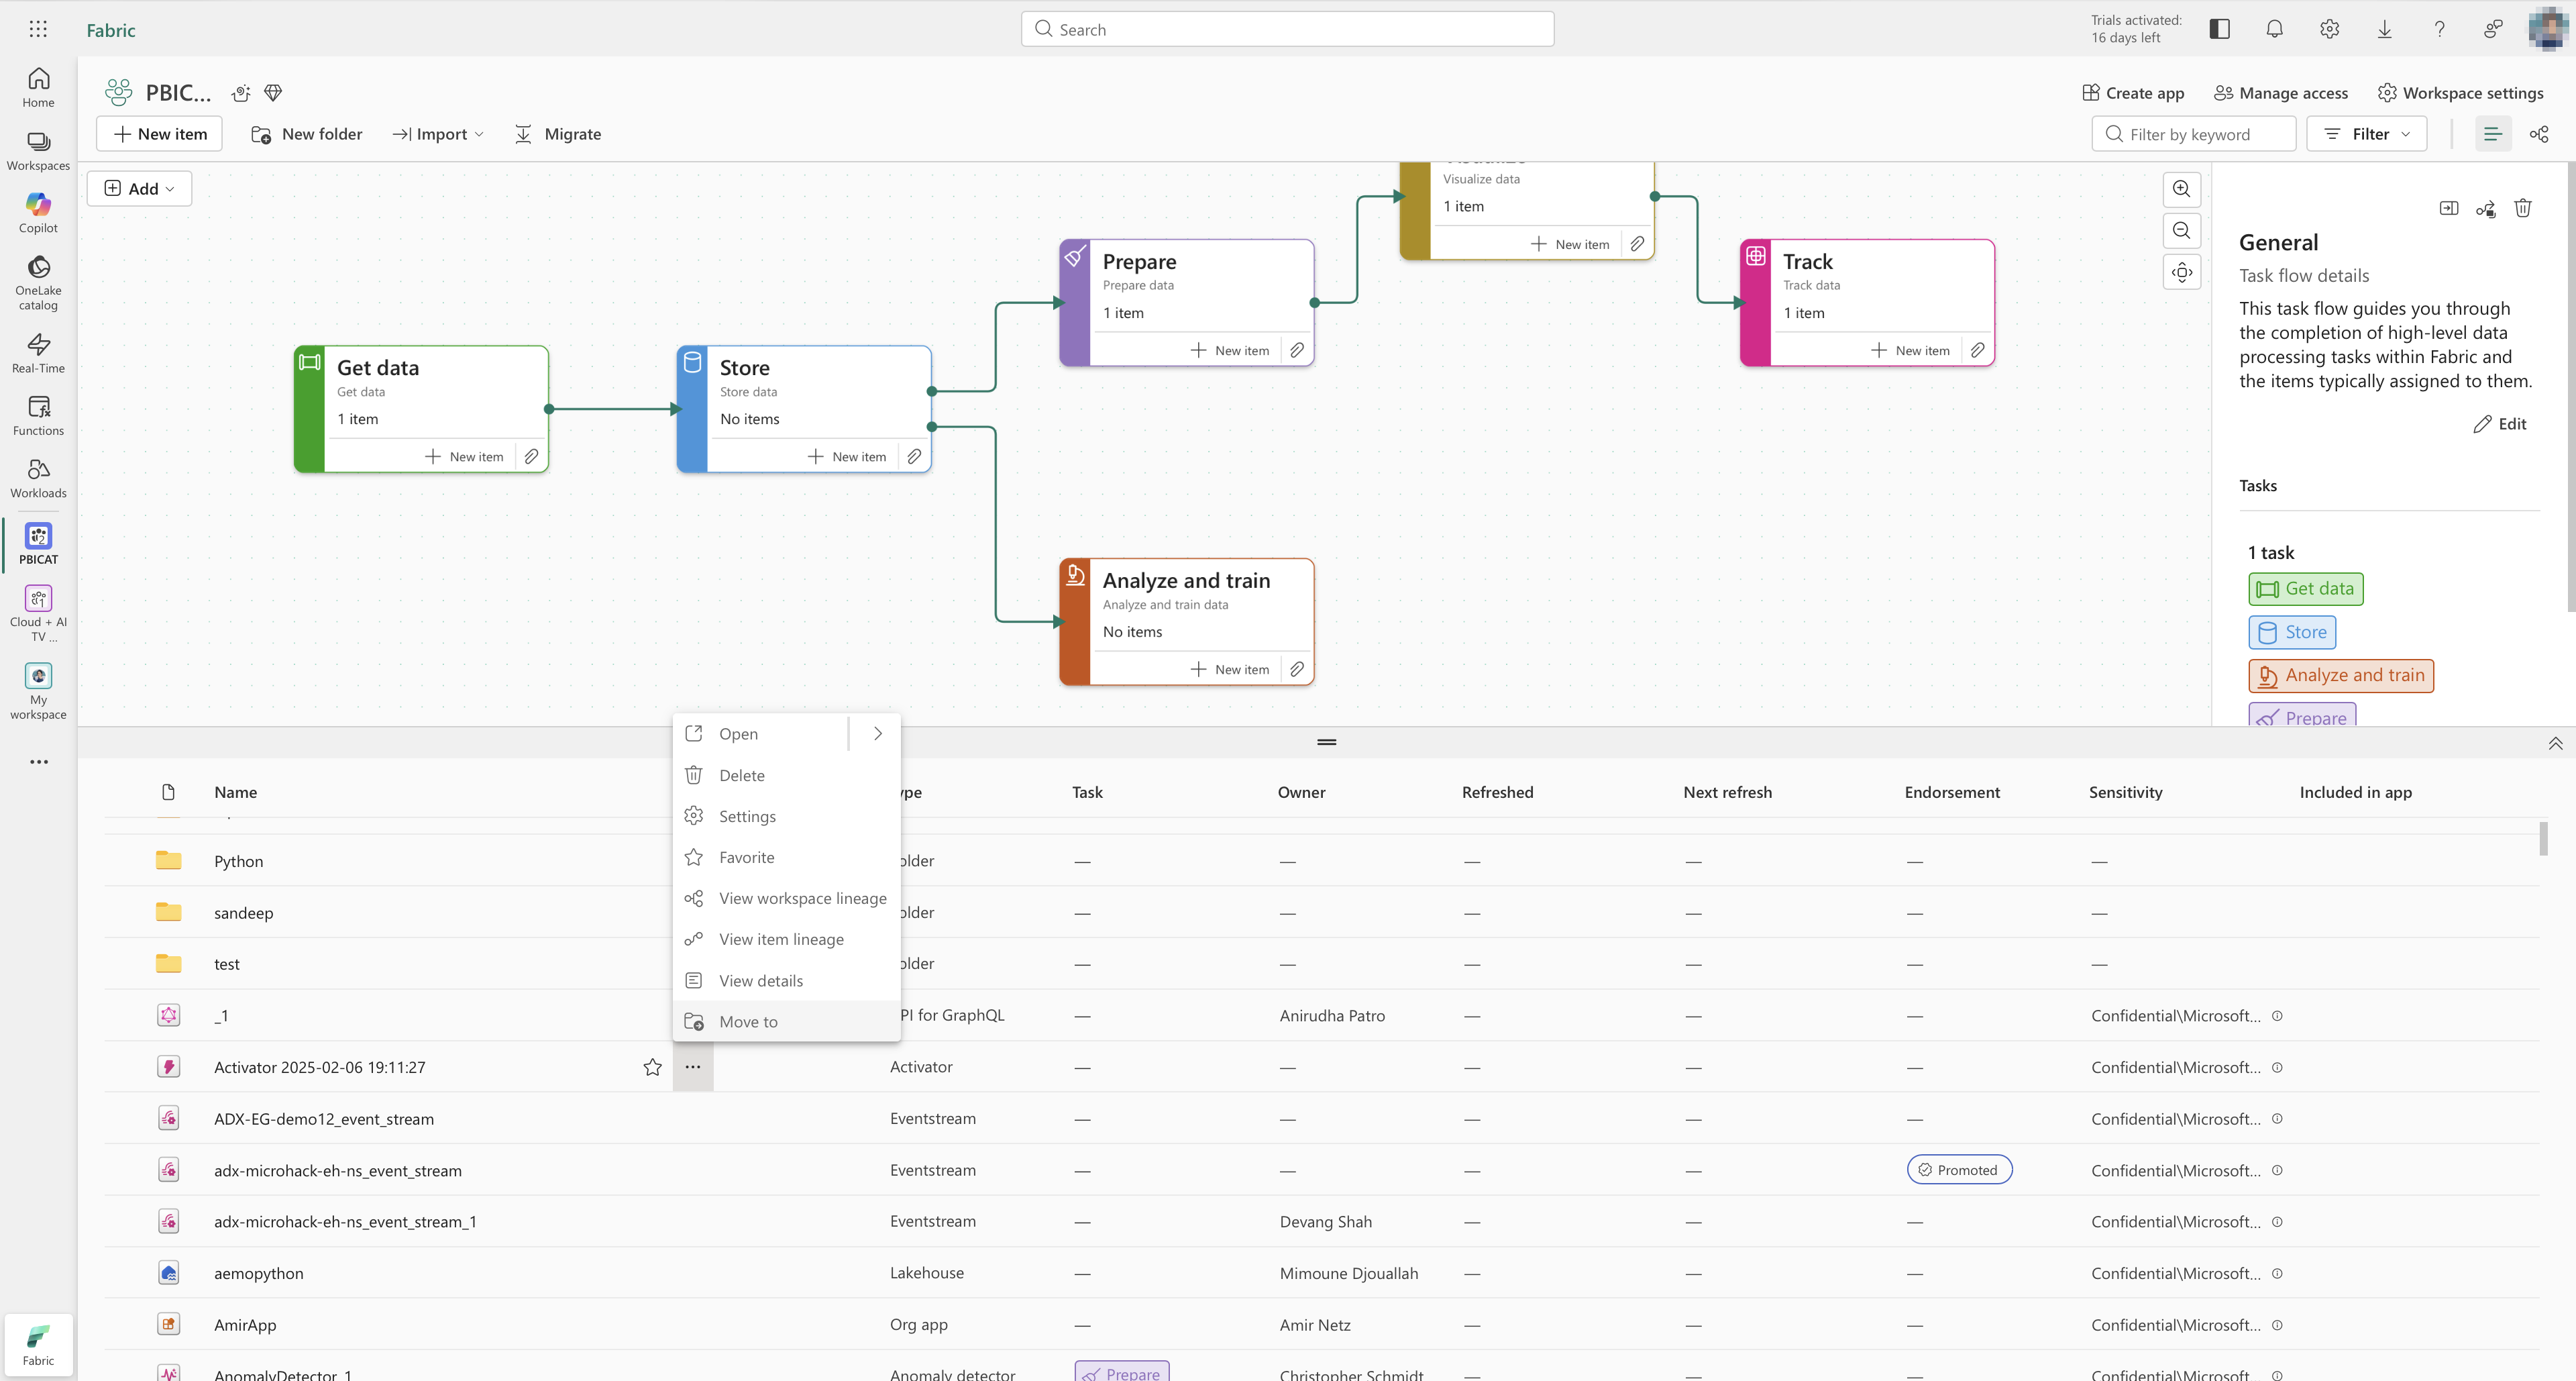Attach items to the Track task
The image size is (2576, 1381).
click(x=1977, y=350)
